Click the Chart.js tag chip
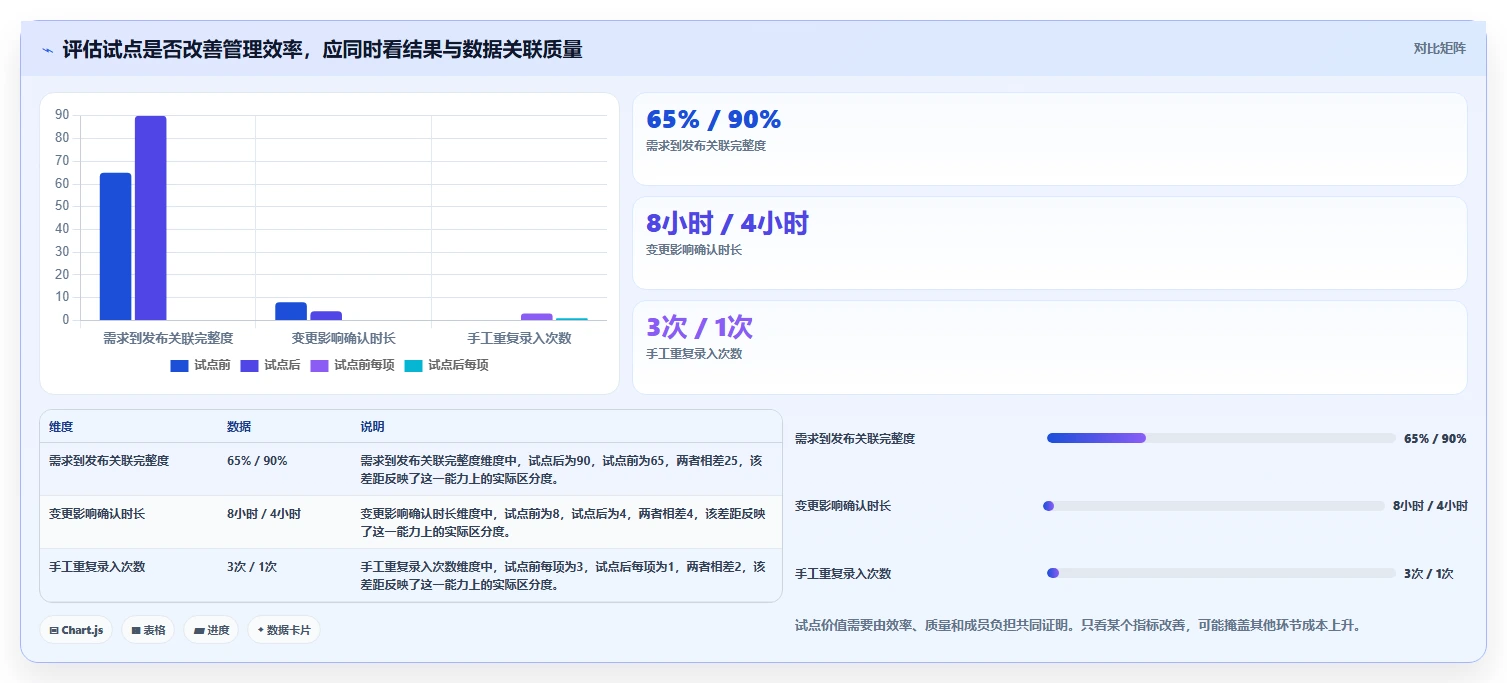The height and width of the screenshot is (683, 1507). 77,630
